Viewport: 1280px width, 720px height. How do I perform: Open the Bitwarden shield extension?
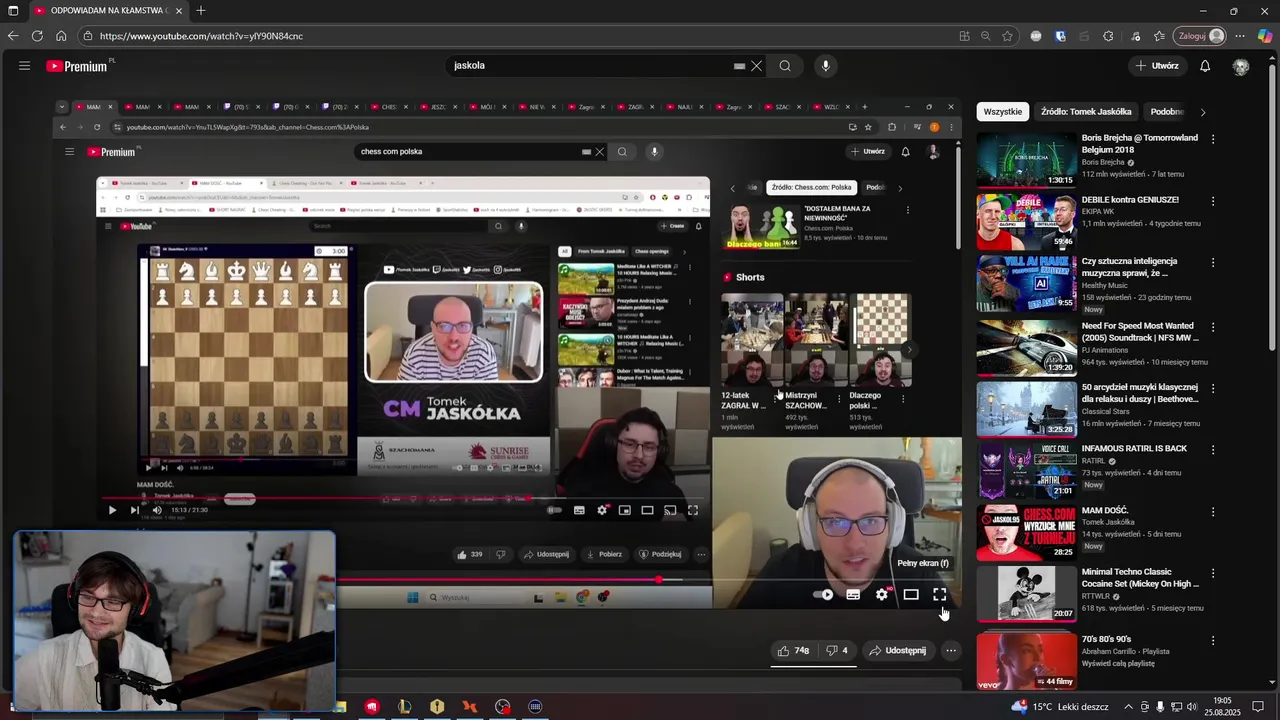pyautogui.click(x=1060, y=36)
